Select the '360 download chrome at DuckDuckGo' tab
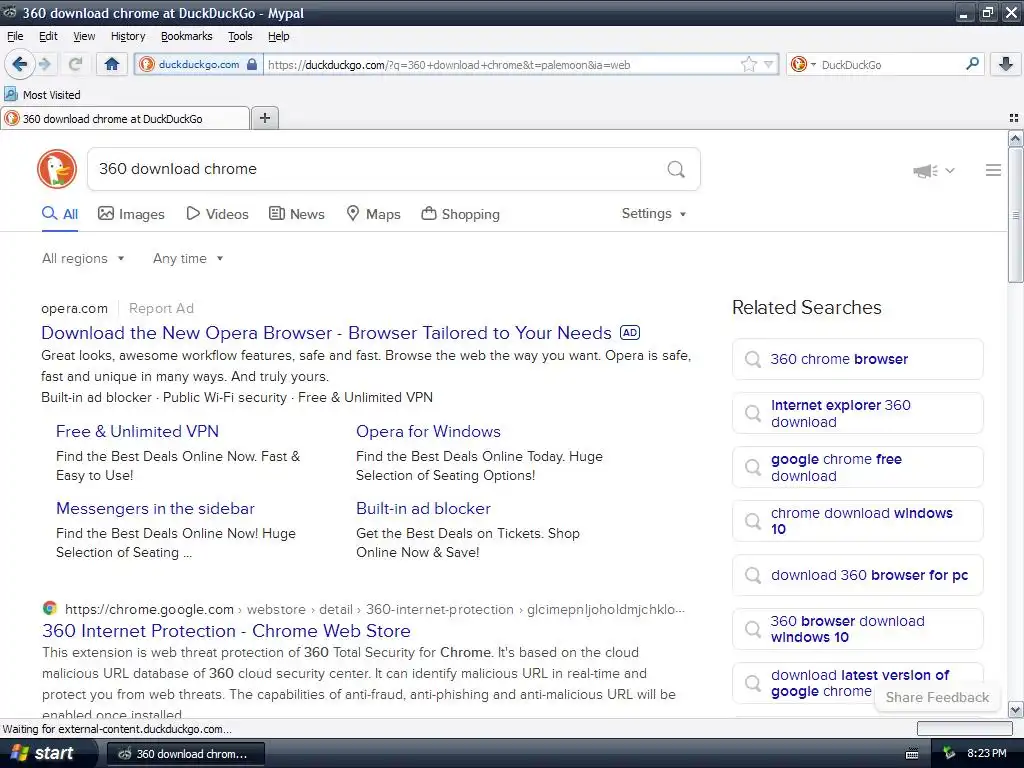 point(125,119)
